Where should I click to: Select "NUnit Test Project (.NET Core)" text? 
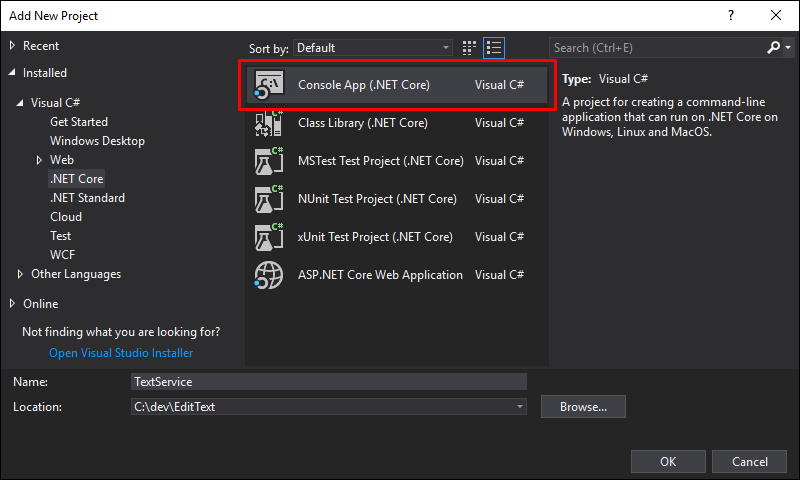[x=377, y=199]
